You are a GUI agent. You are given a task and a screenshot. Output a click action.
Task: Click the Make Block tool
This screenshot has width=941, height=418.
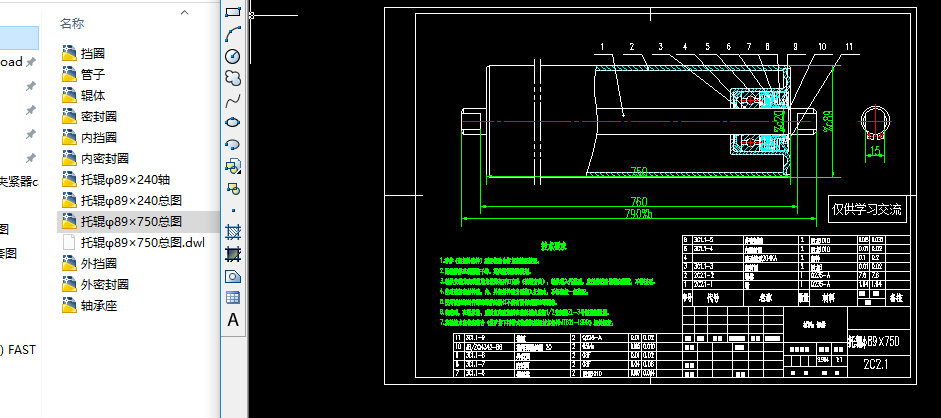(x=233, y=188)
